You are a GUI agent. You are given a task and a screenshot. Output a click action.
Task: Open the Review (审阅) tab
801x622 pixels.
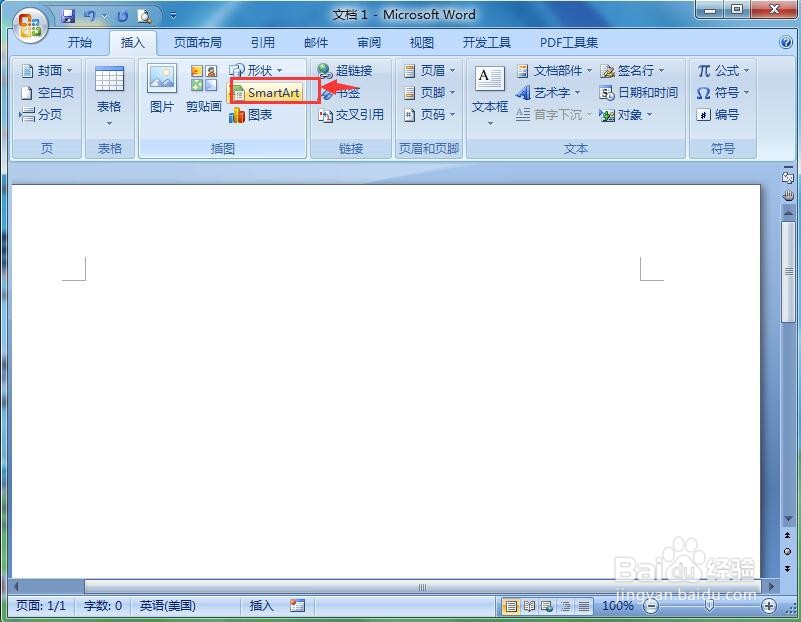coord(369,42)
